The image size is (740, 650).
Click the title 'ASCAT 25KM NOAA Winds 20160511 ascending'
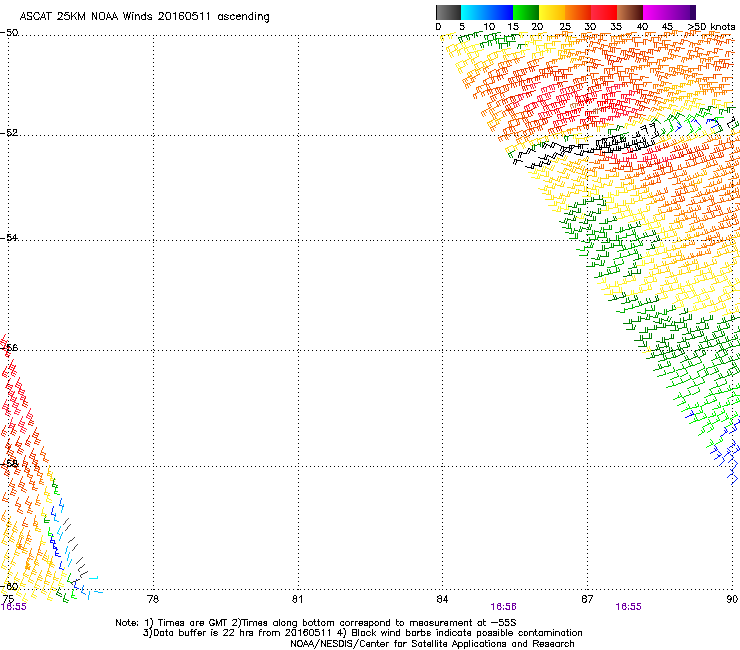[144, 17]
